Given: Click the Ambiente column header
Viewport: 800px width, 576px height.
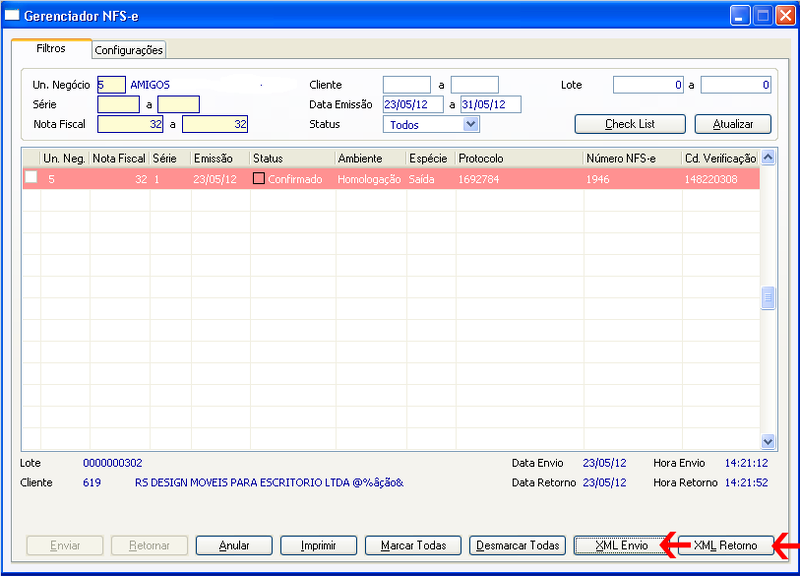Looking at the screenshot, I should pyautogui.click(x=370, y=158).
